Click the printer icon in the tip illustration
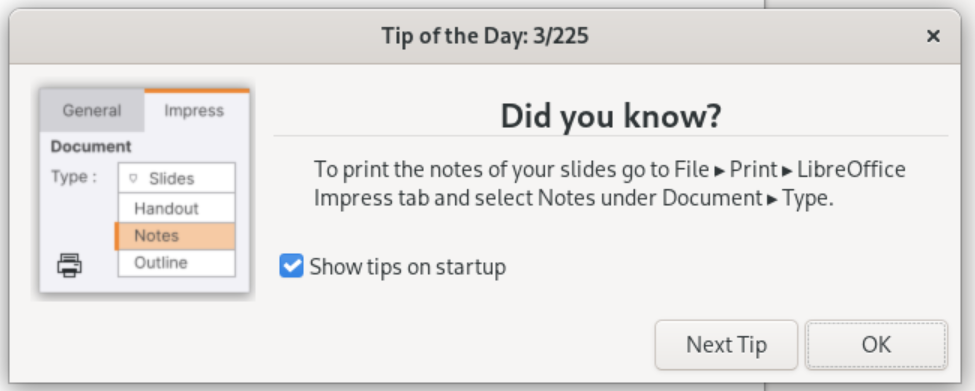 (69, 265)
